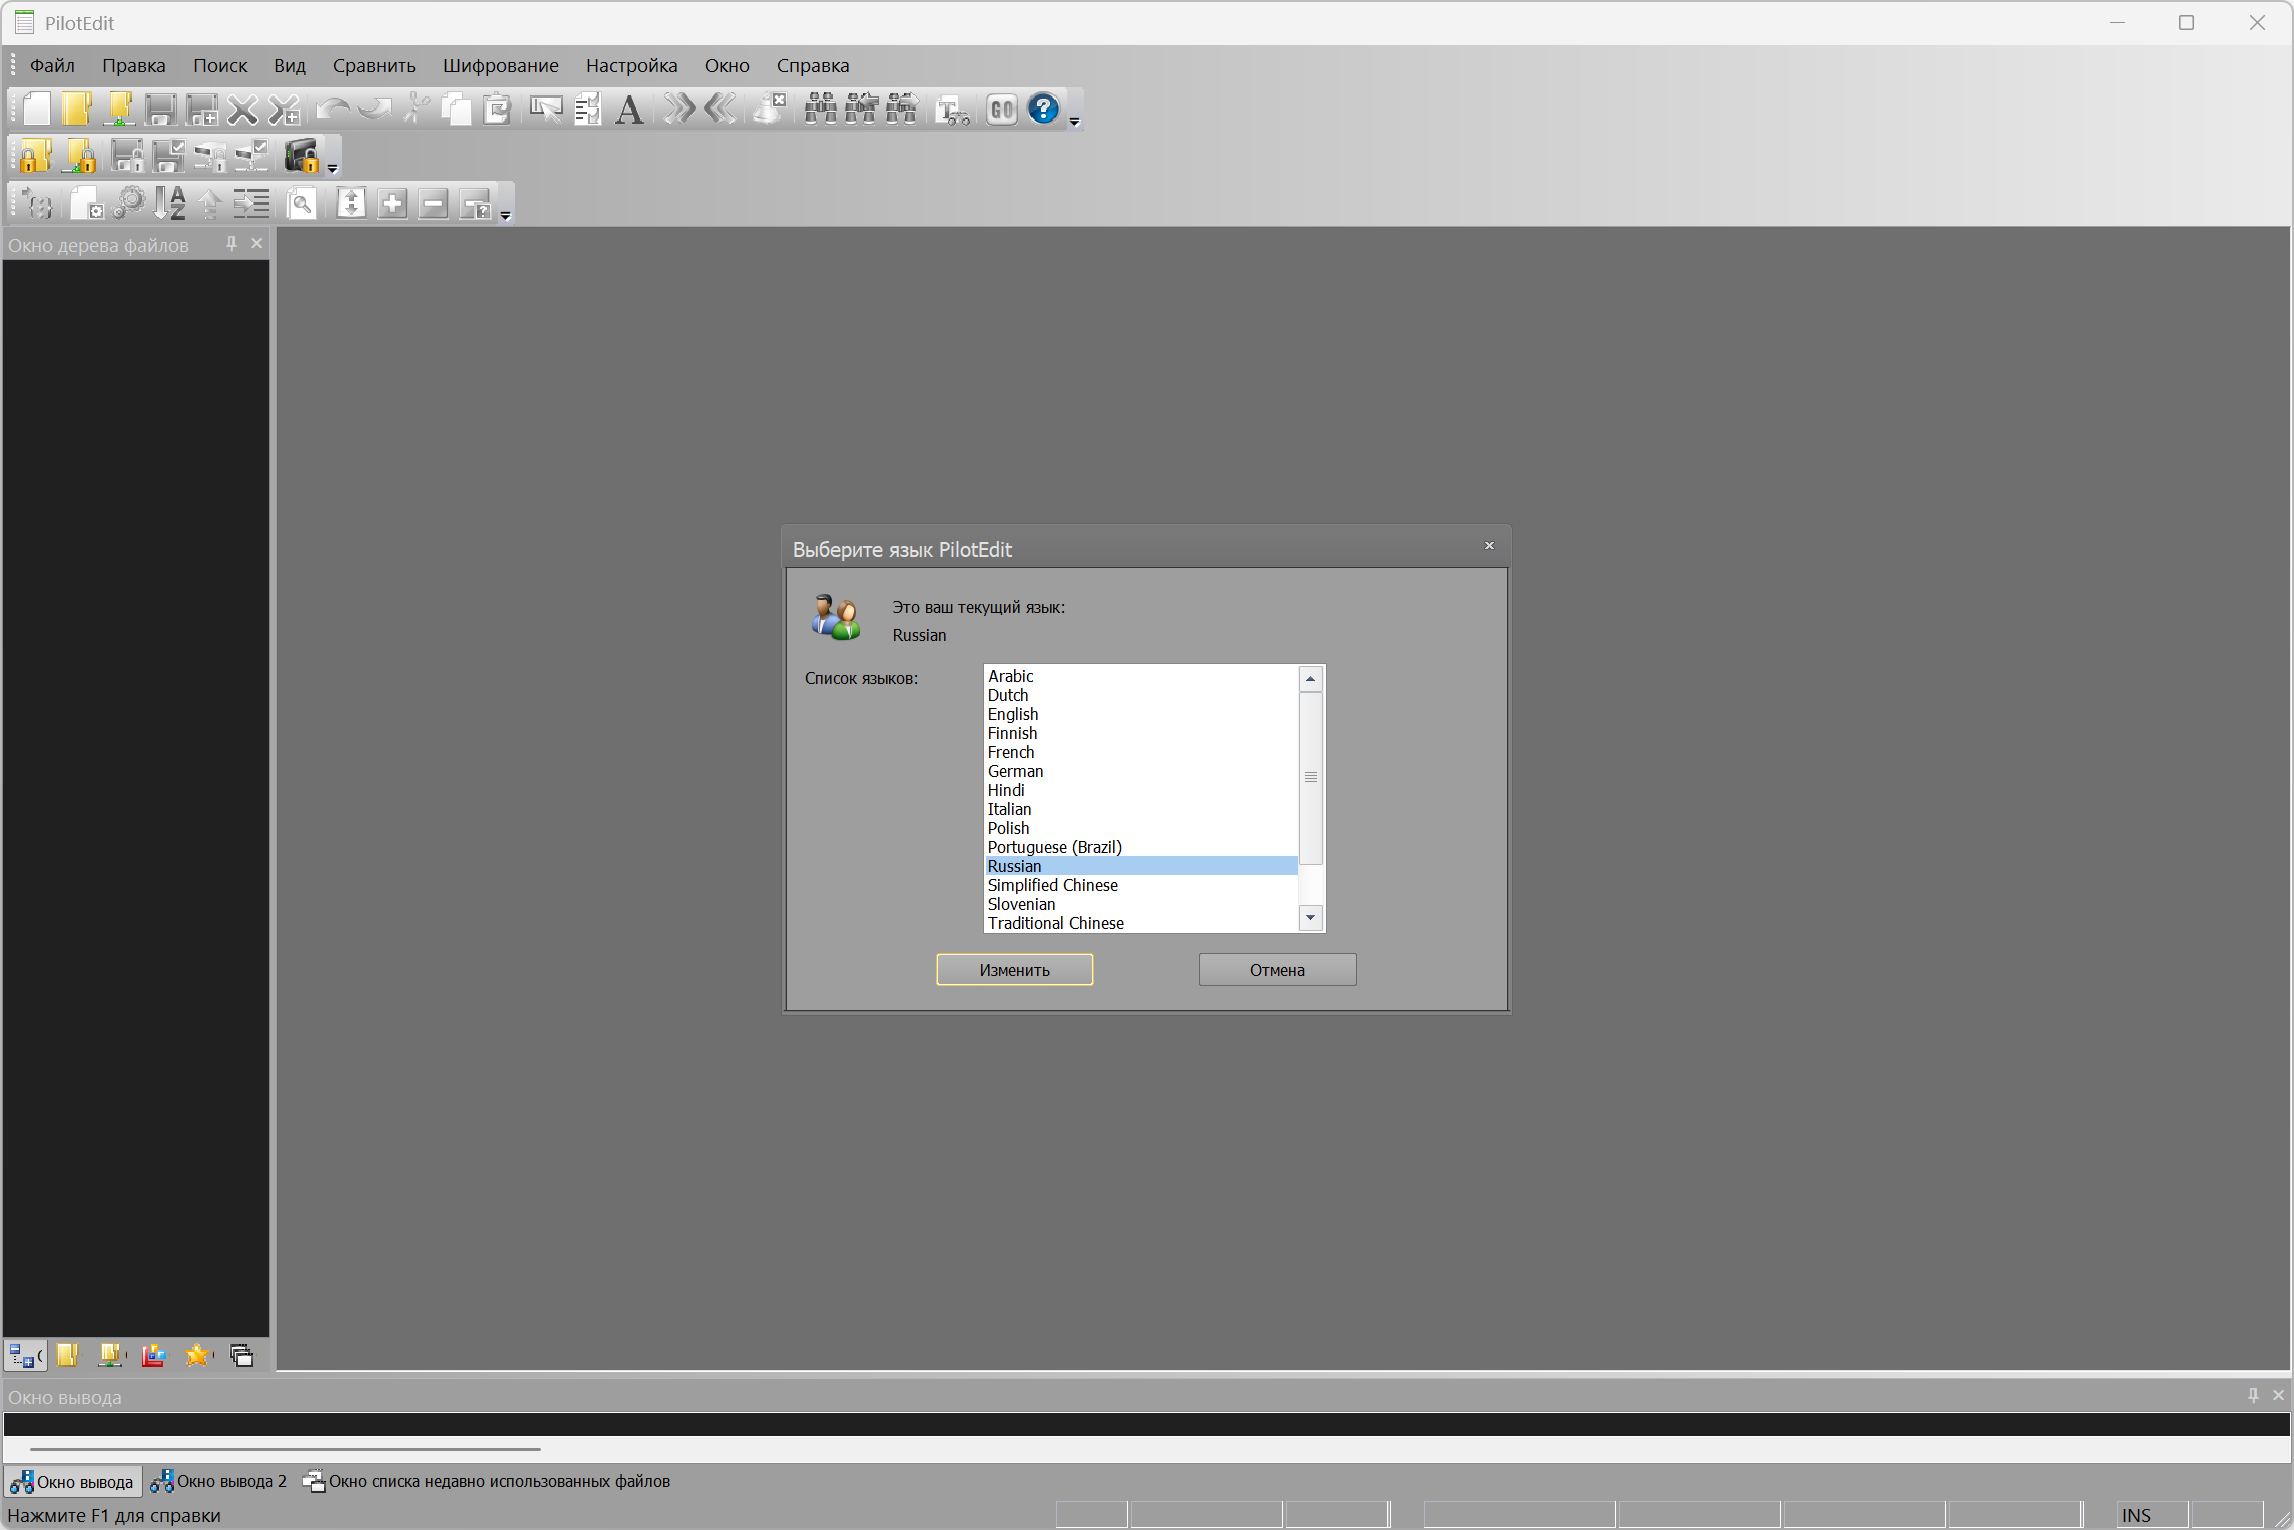2294x1530 pixels.
Task: Select French in the language list
Action: pyautogui.click(x=1141, y=752)
